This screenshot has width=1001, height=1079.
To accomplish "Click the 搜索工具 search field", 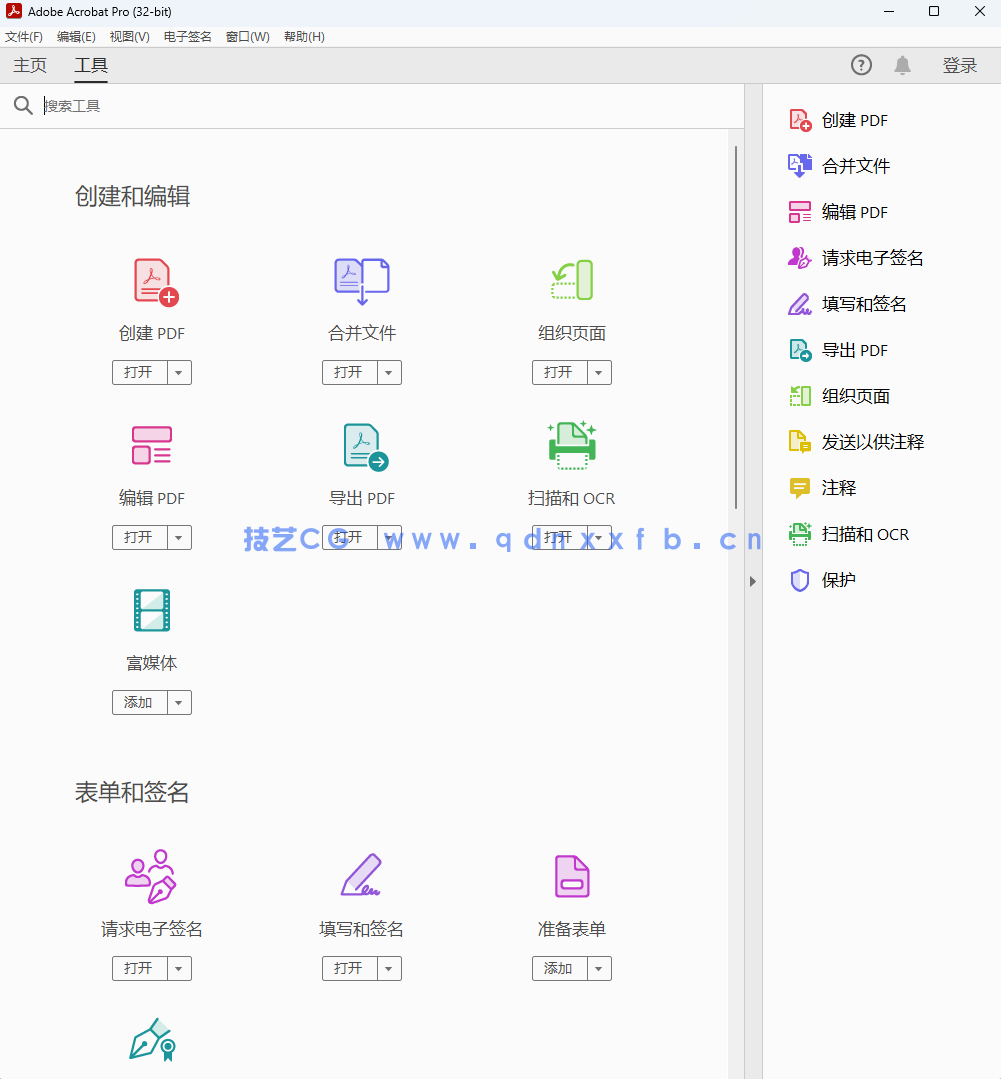I will pos(200,105).
